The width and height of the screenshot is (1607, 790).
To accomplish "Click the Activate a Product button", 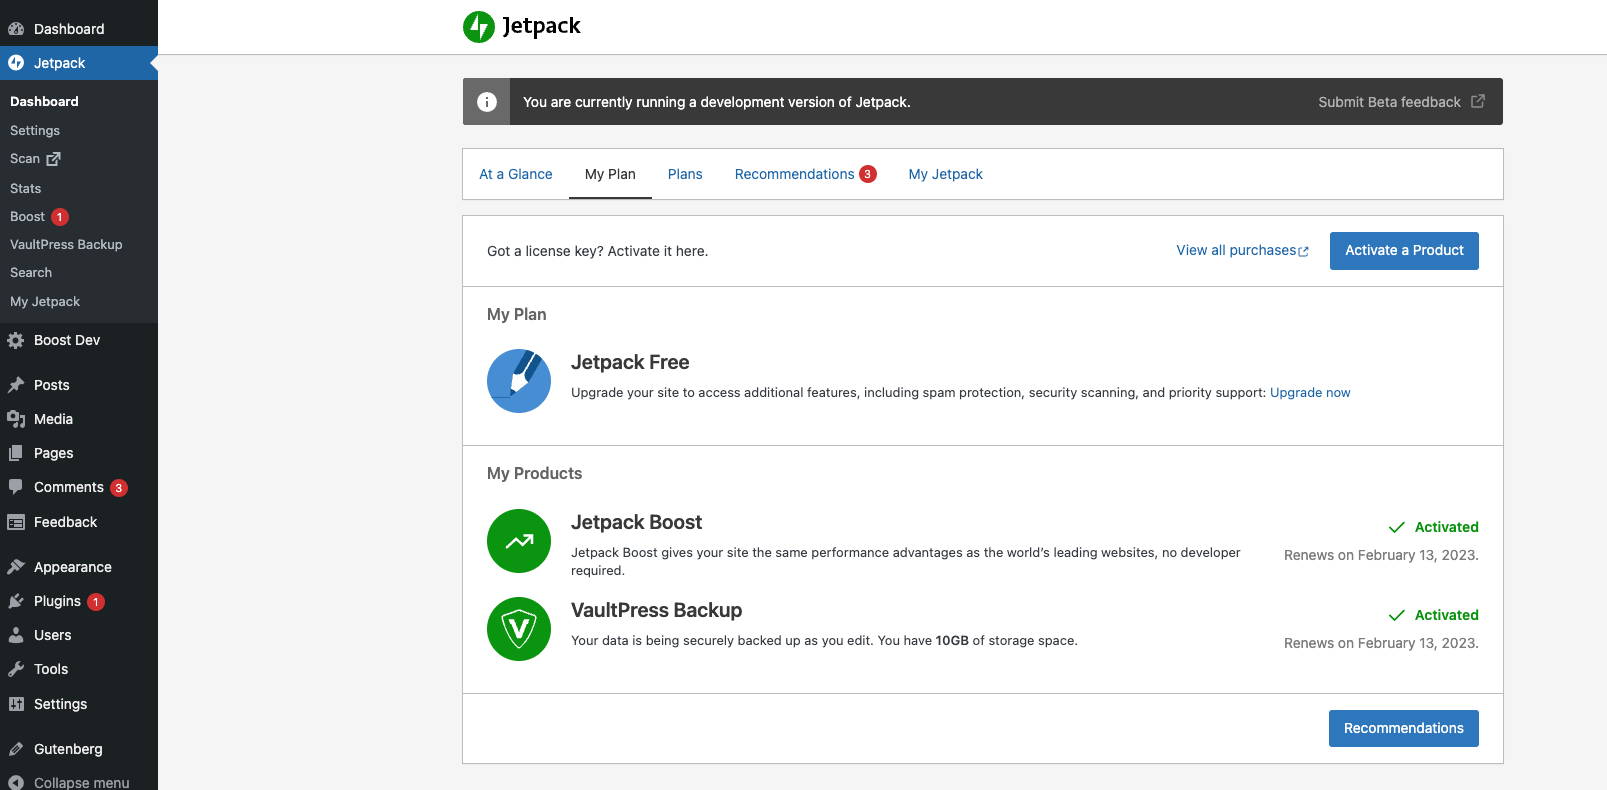I will tap(1404, 251).
